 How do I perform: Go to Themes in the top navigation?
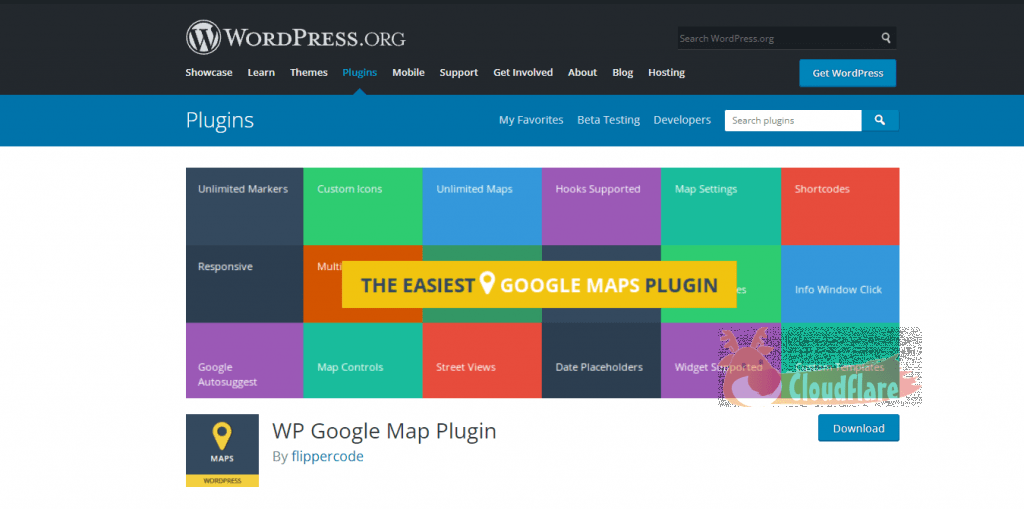pyautogui.click(x=309, y=73)
